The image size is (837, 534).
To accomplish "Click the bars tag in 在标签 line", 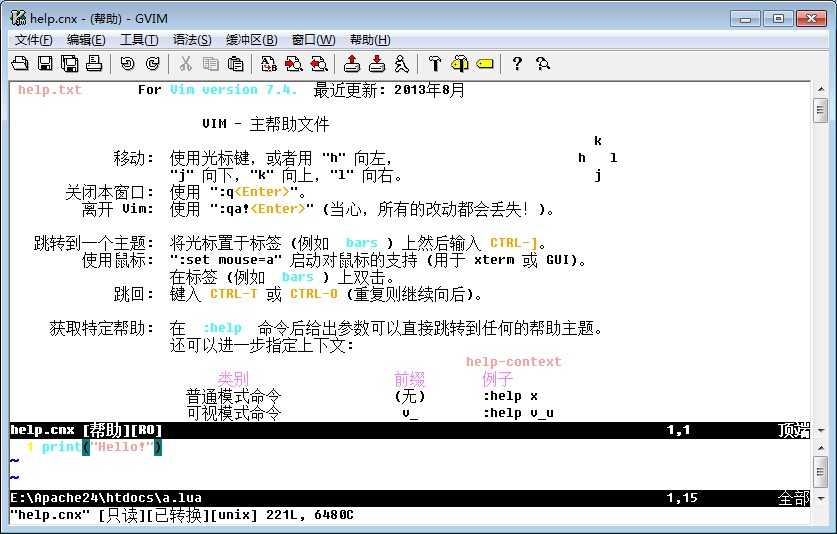I will (297, 277).
